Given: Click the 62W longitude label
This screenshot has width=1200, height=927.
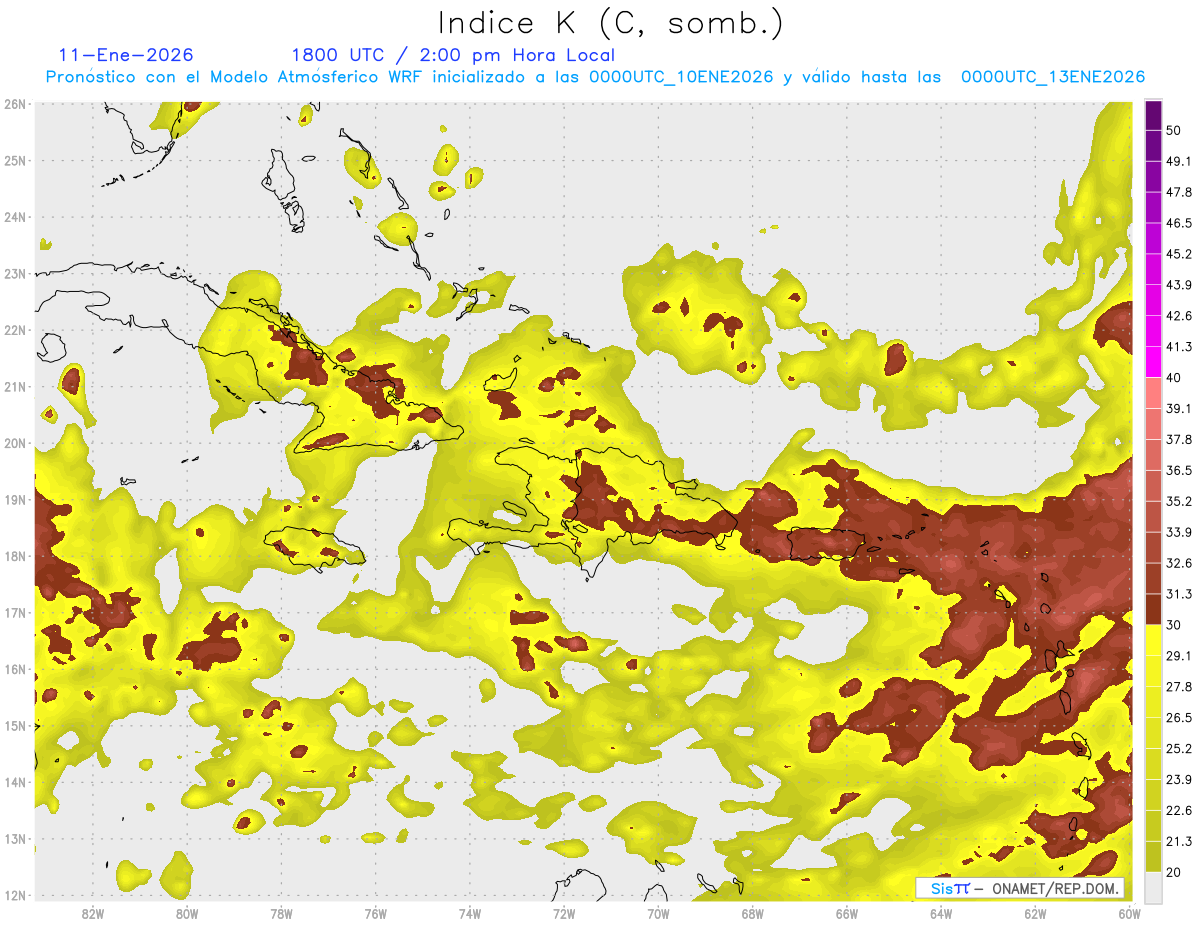Looking at the screenshot, I should (x=1035, y=914).
